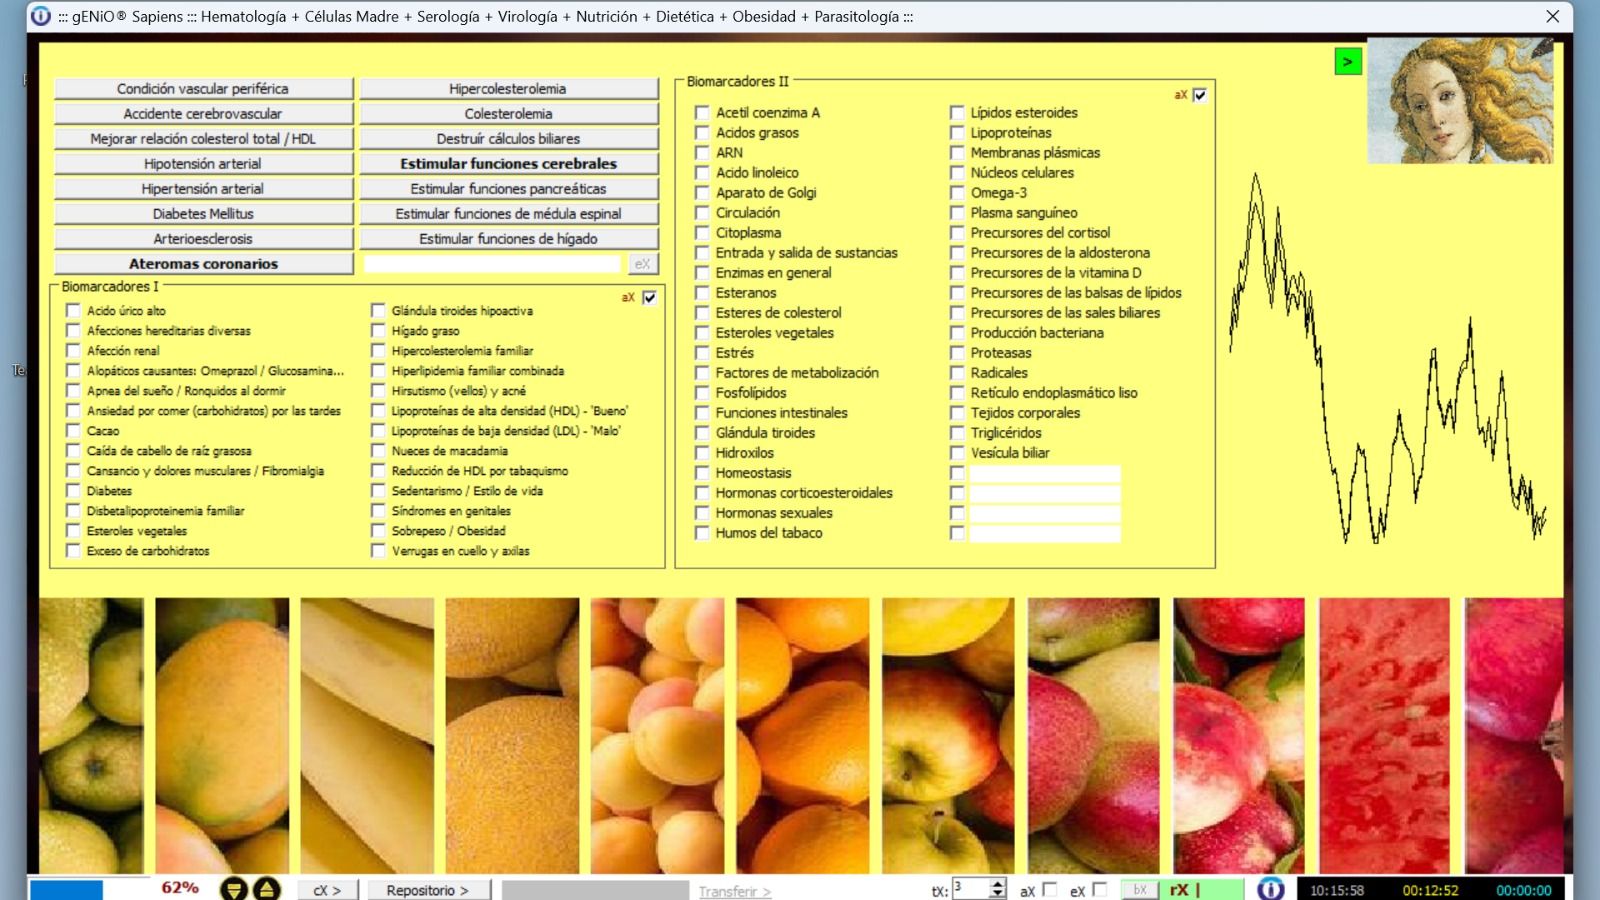Click the green arrow button beside the portrait
The image size is (1600, 900).
pos(1348,62)
